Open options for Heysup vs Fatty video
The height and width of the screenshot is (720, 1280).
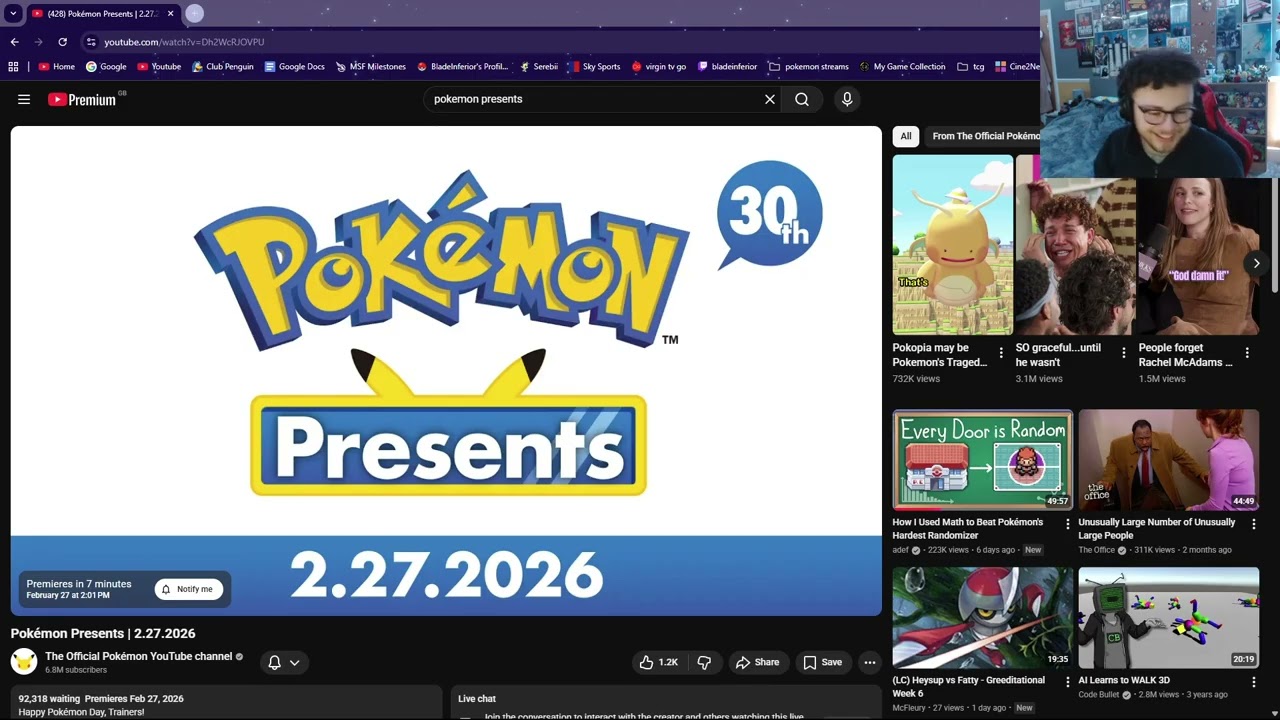pyautogui.click(x=1068, y=682)
